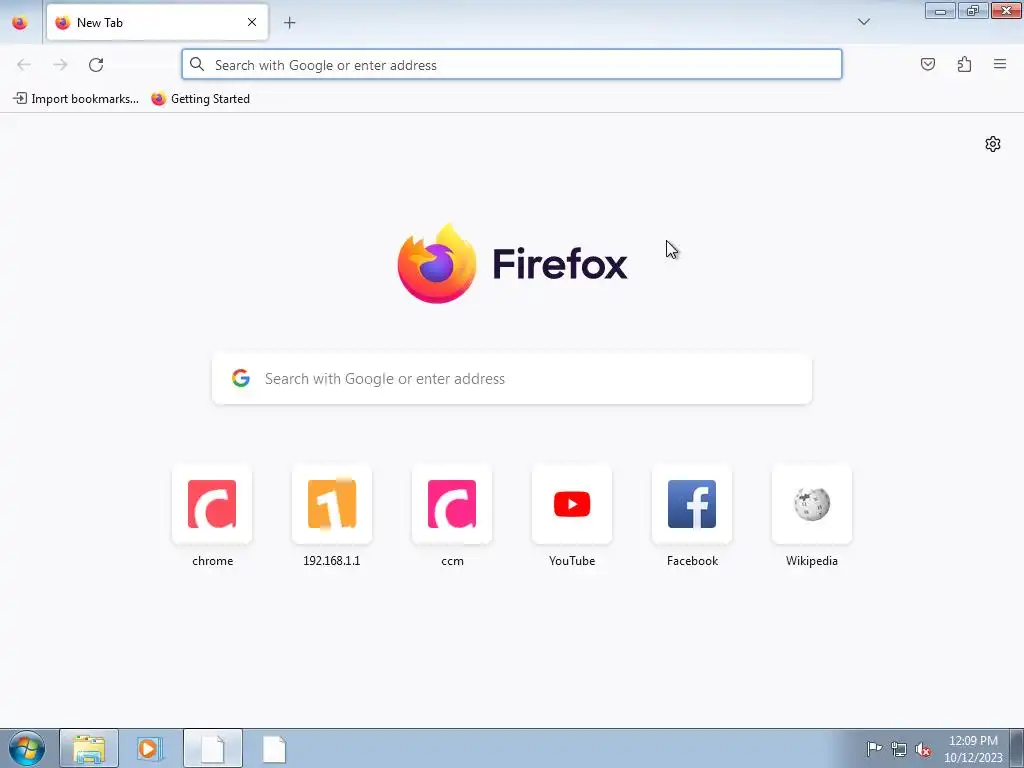
Task: Open Firefox View pinned tab icon
Action: click(x=20, y=23)
